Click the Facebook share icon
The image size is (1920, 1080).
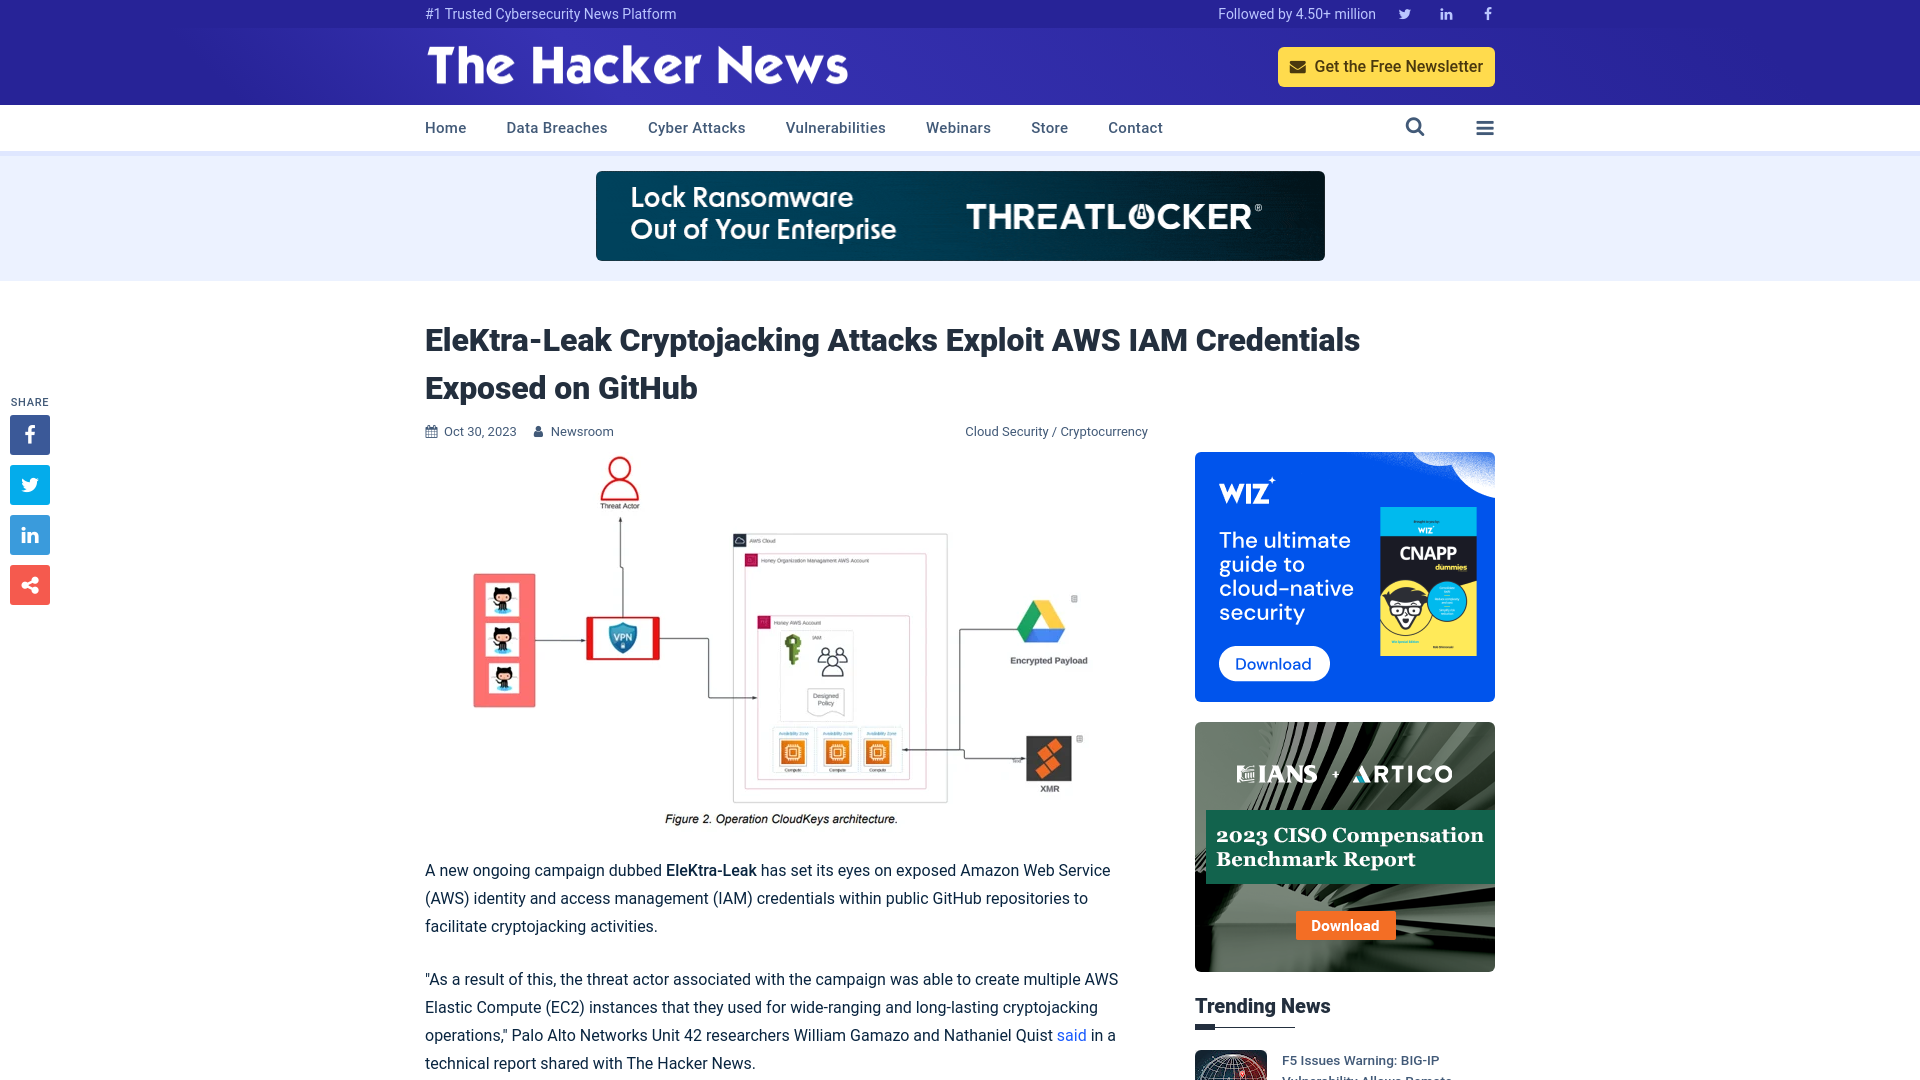[x=29, y=434]
